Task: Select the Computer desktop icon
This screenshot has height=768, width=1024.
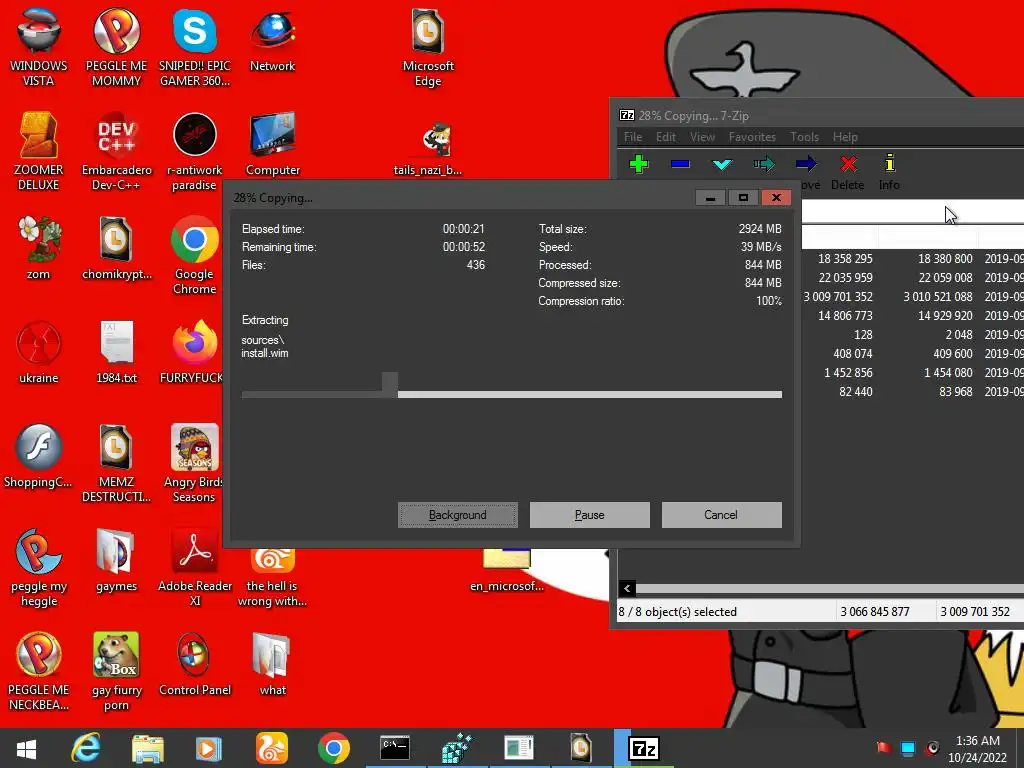Action: pyautogui.click(x=272, y=145)
